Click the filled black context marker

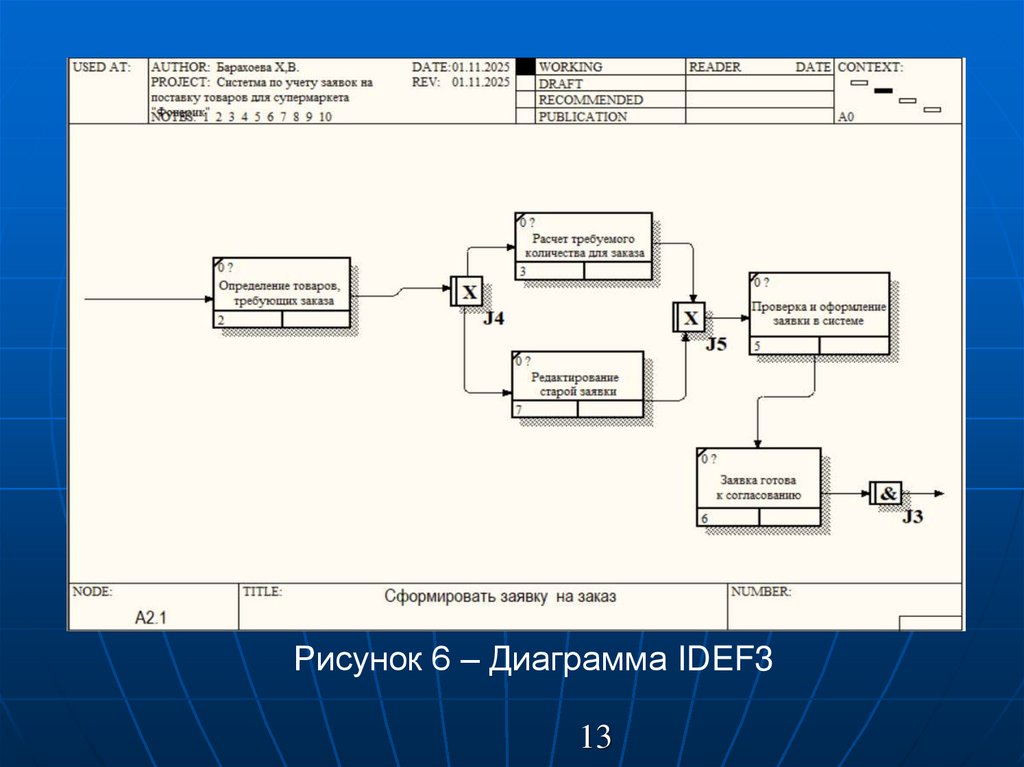click(x=883, y=91)
